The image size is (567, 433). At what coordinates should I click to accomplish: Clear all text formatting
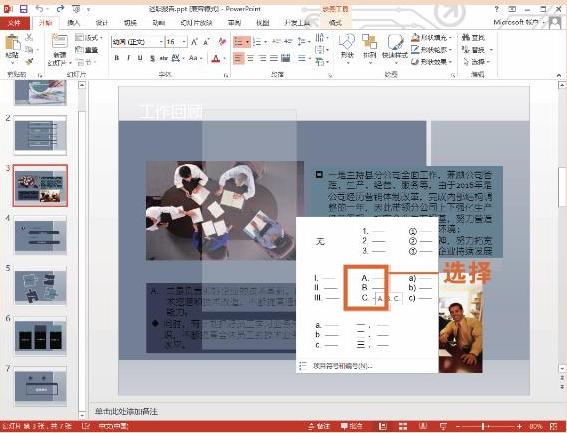coord(222,42)
